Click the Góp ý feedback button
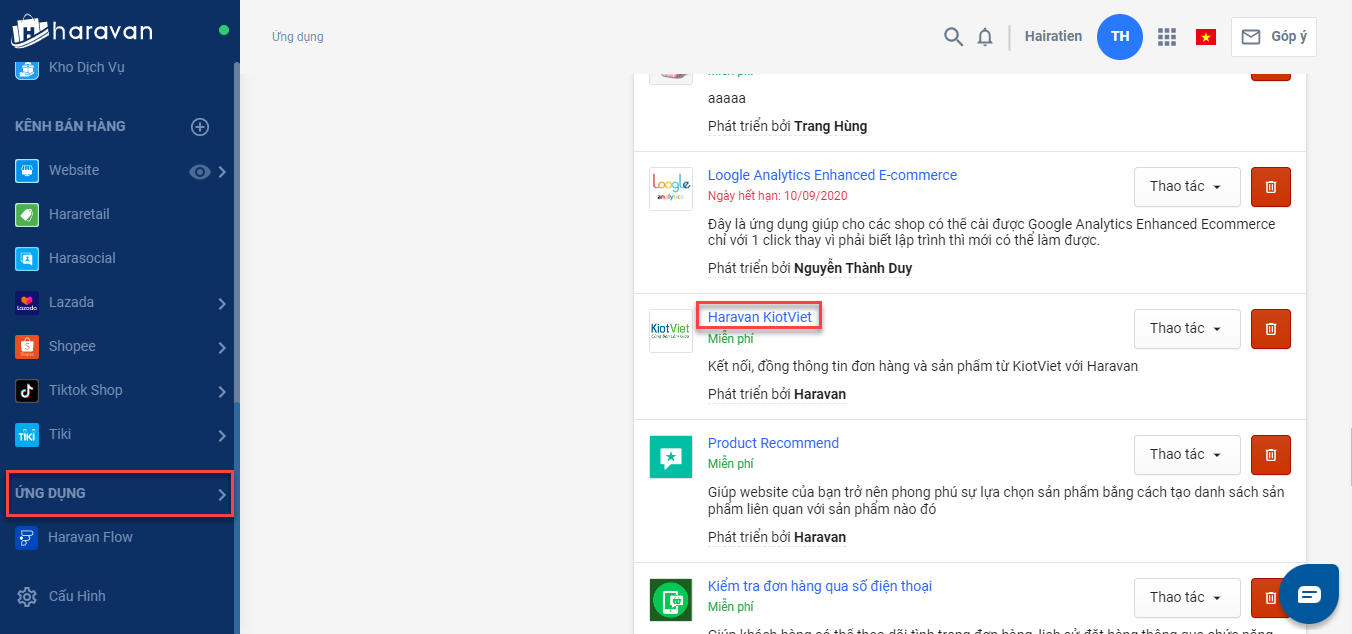Image resolution: width=1352 pixels, height=634 pixels. [1273, 37]
